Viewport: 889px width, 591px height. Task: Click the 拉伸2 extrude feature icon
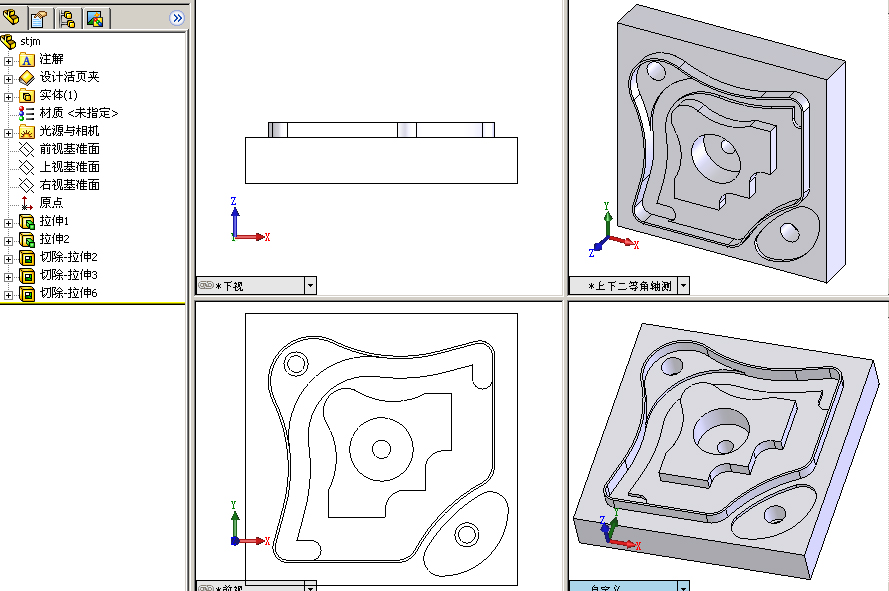click(x=27, y=239)
